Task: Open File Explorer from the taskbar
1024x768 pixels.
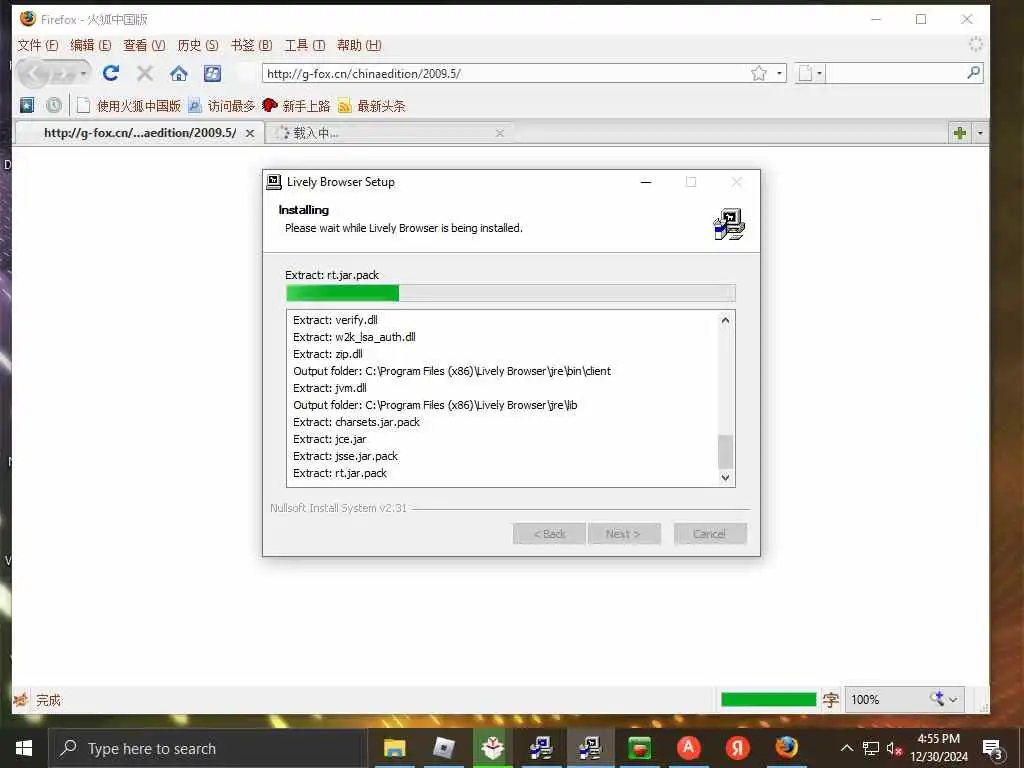Action: click(x=394, y=748)
